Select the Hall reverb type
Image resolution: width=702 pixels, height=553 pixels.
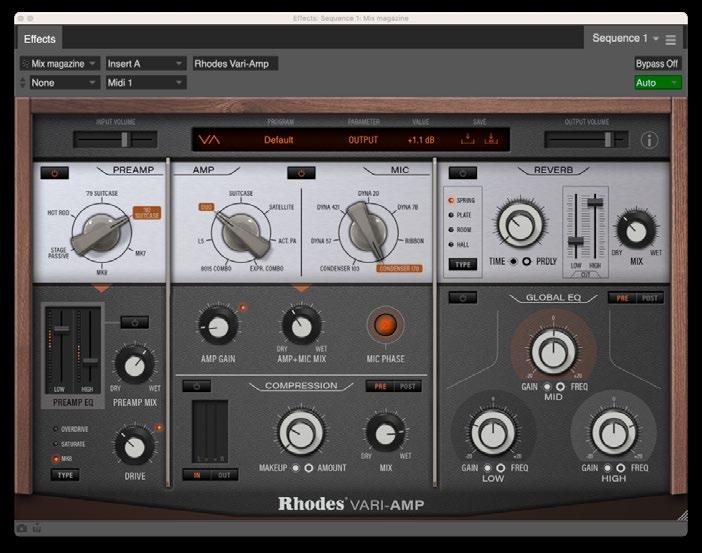point(459,244)
